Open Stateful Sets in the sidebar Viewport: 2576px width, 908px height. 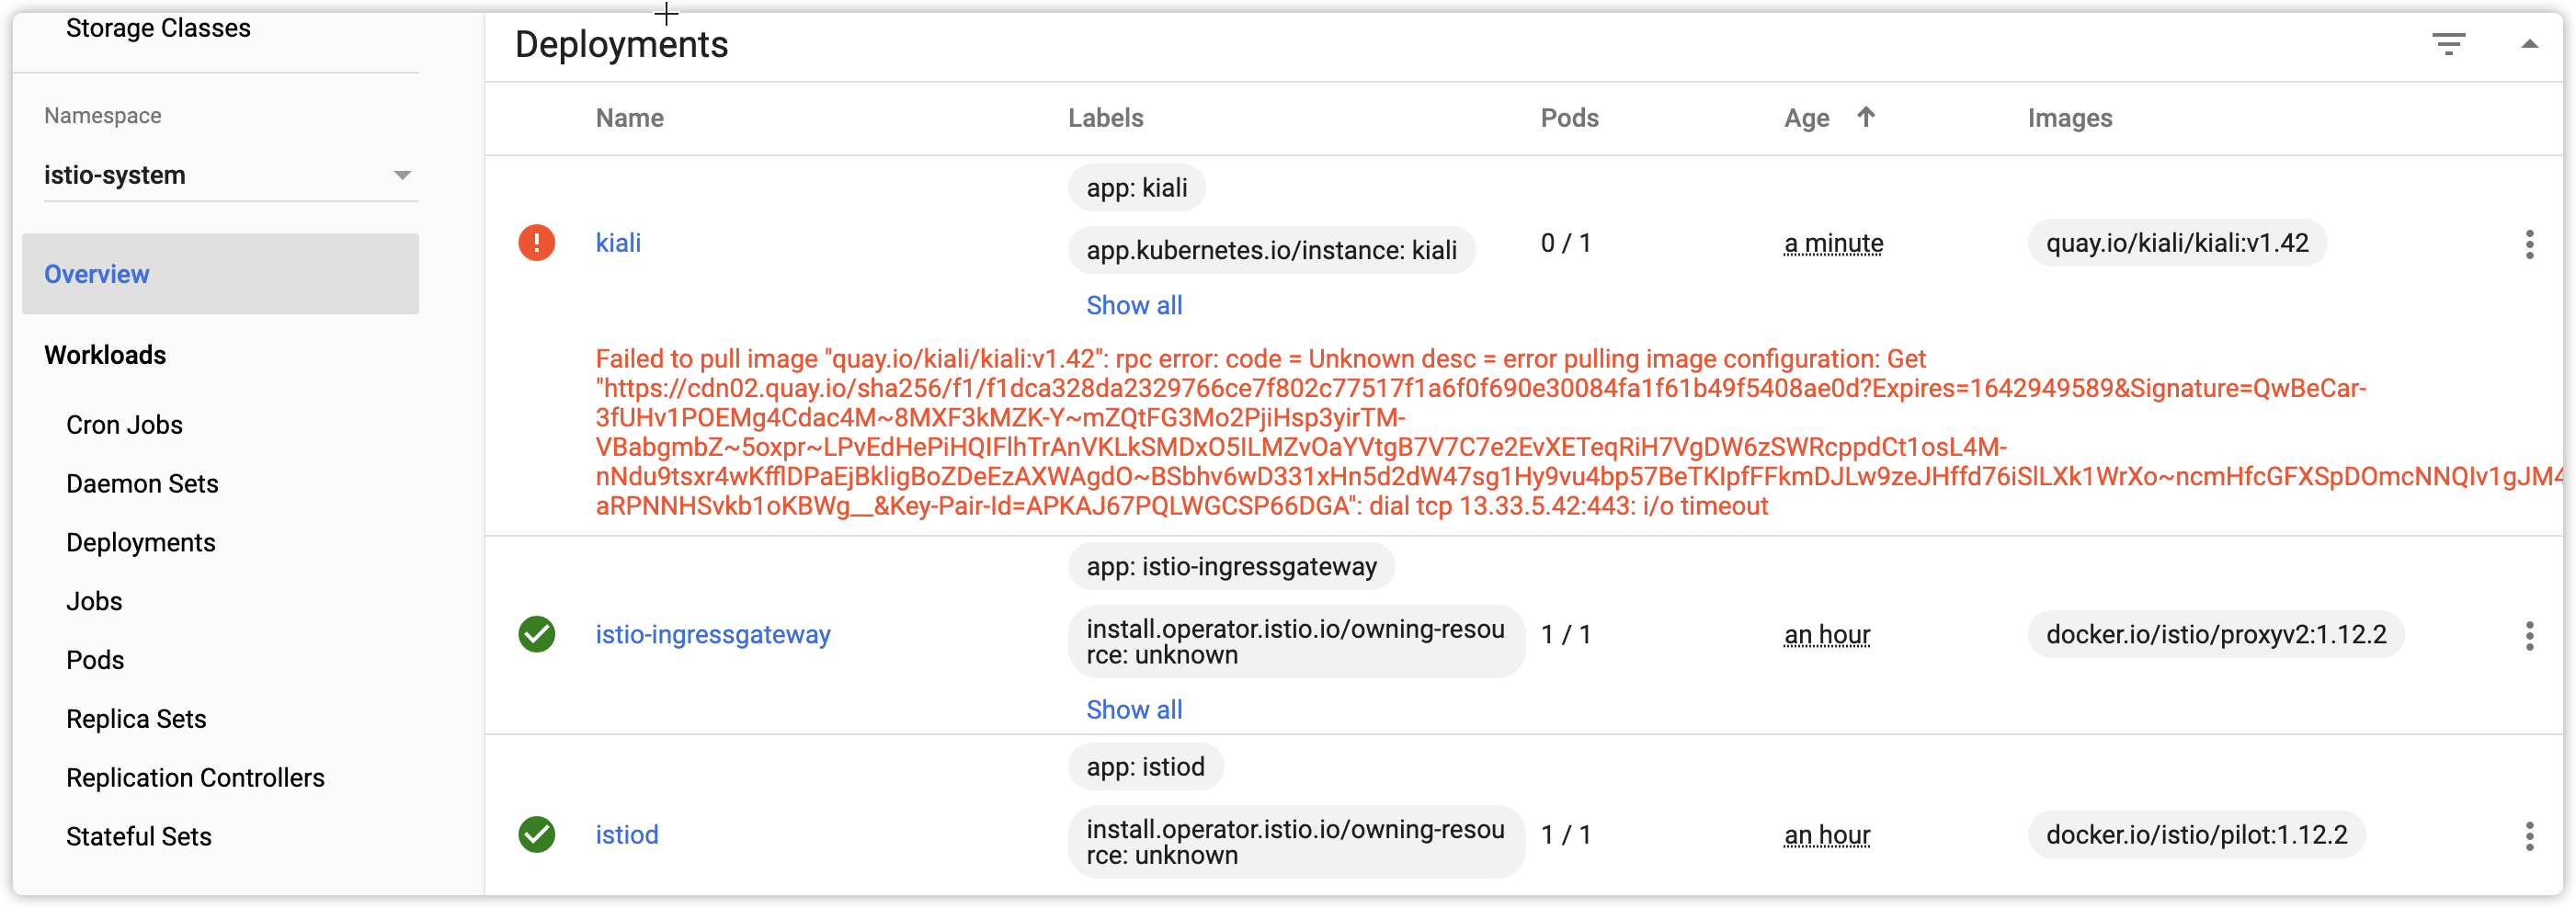click(x=139, y=836)
